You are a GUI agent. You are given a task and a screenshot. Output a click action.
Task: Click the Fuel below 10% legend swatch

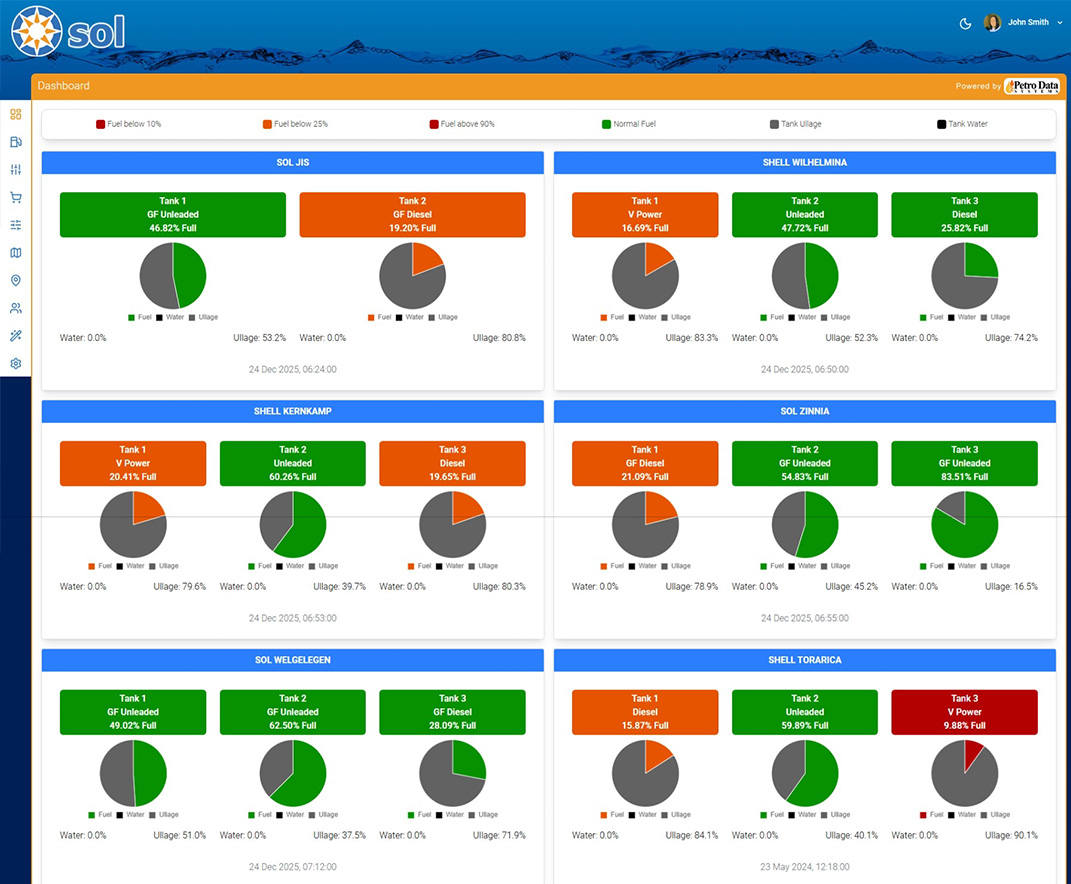100,124
